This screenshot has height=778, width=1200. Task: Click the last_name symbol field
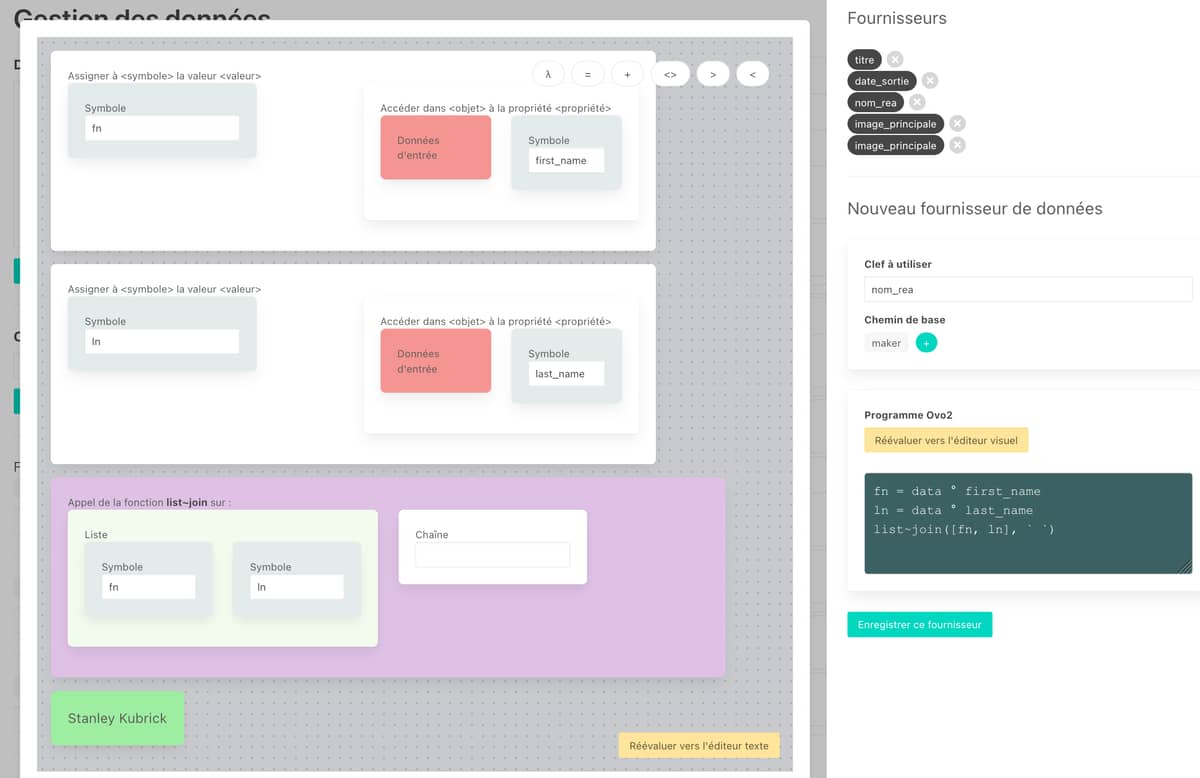tap(567, 374)
